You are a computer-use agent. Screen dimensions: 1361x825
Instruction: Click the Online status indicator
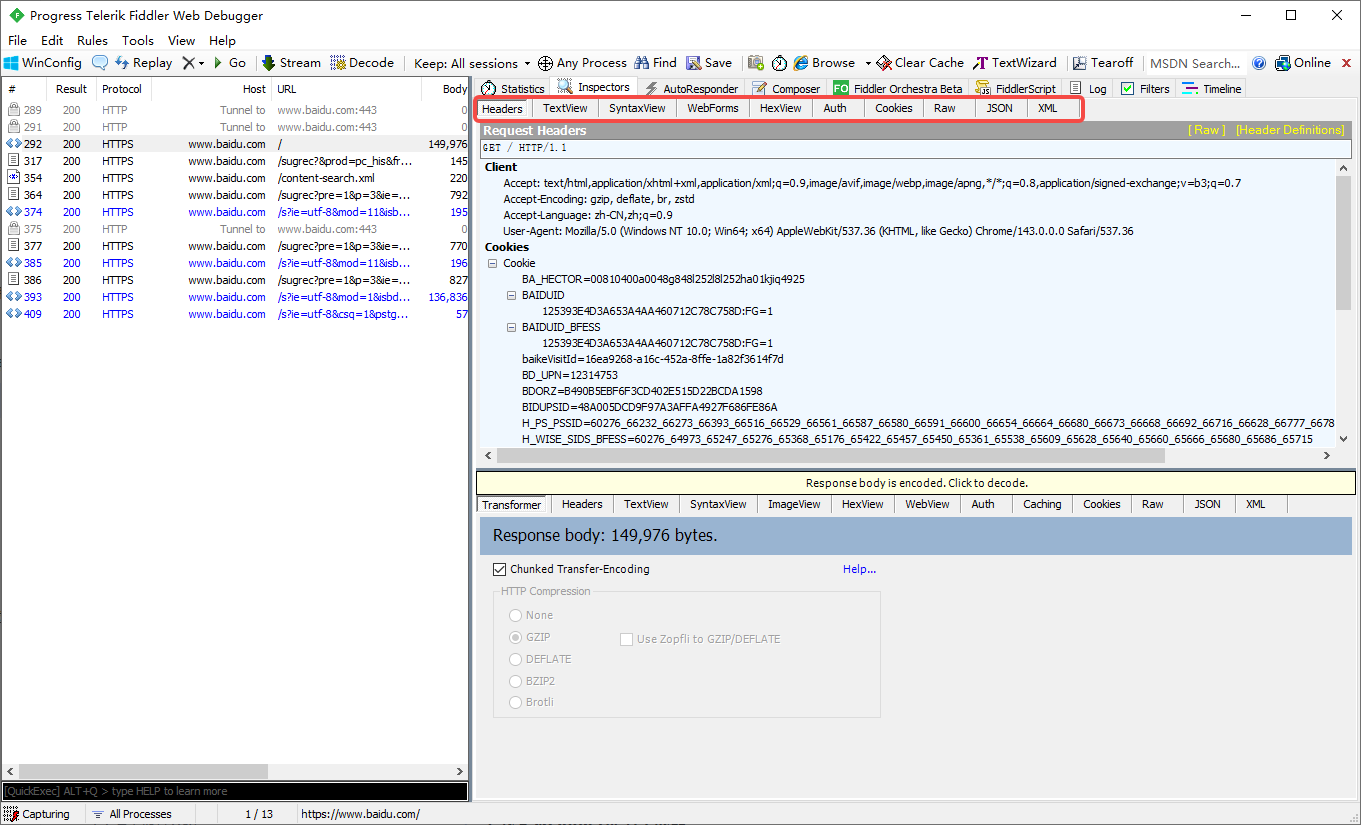pyautogui.click(x=1303, y=63)
